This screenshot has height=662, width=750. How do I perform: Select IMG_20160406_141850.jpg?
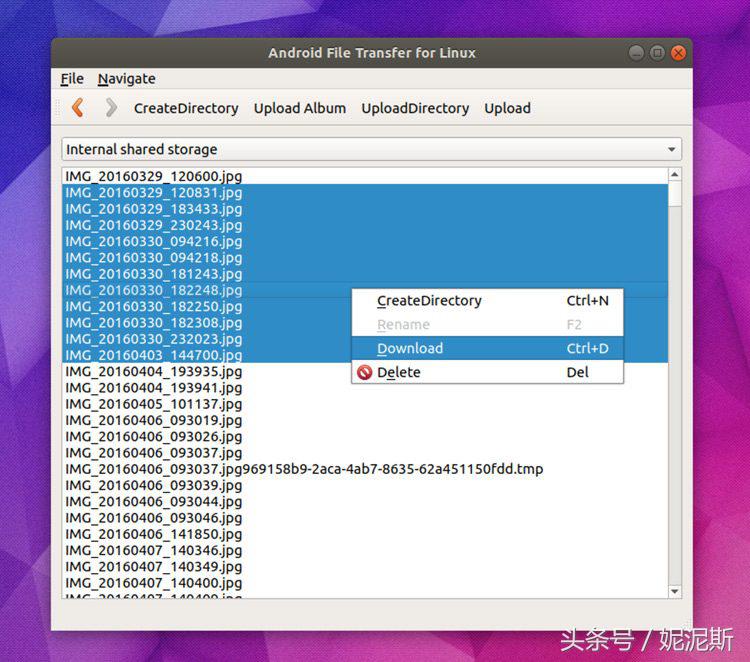click(x=365, y=534)
